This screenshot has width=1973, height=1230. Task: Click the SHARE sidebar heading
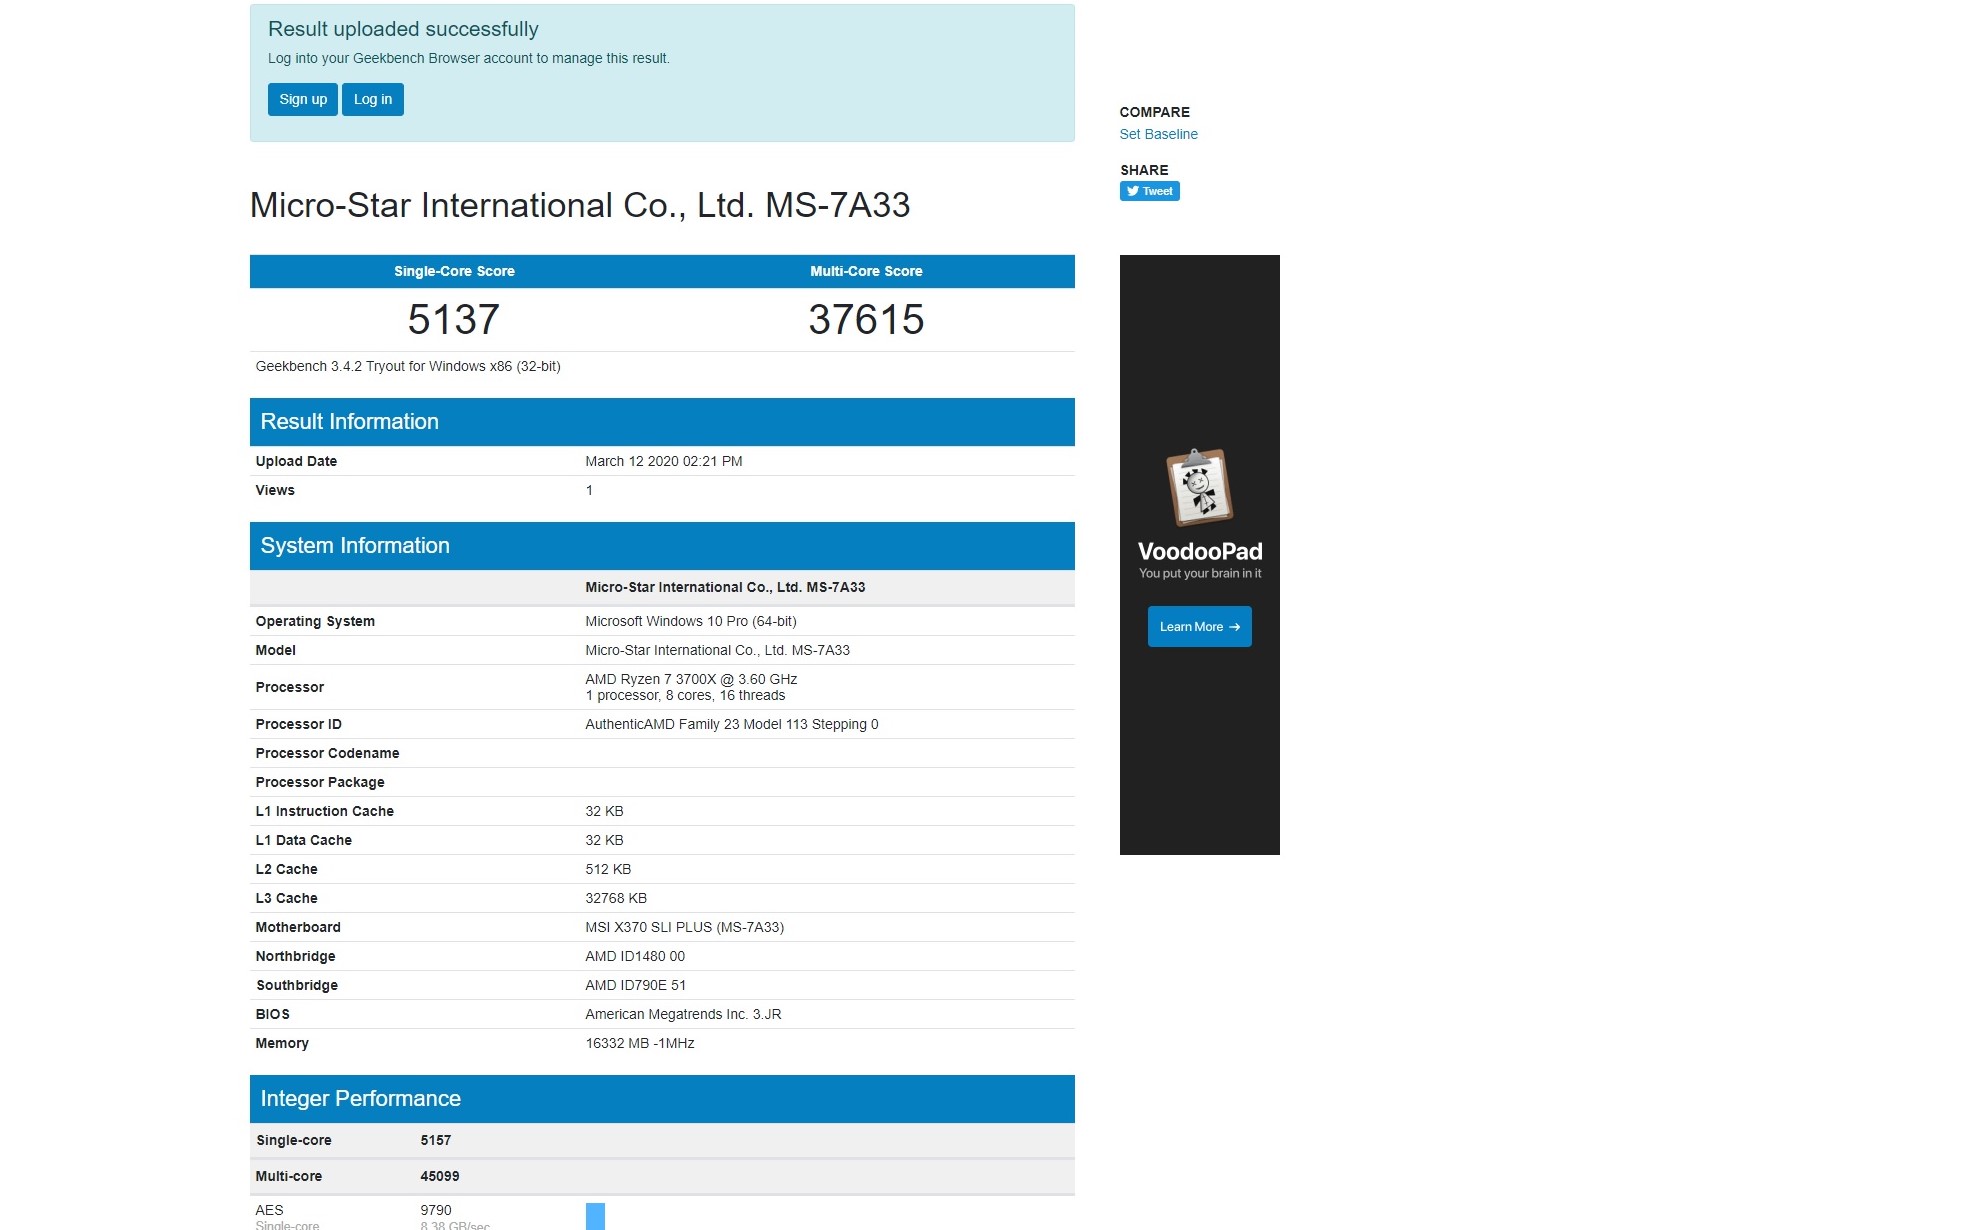pyautogui.click(x=1144, y=170)
